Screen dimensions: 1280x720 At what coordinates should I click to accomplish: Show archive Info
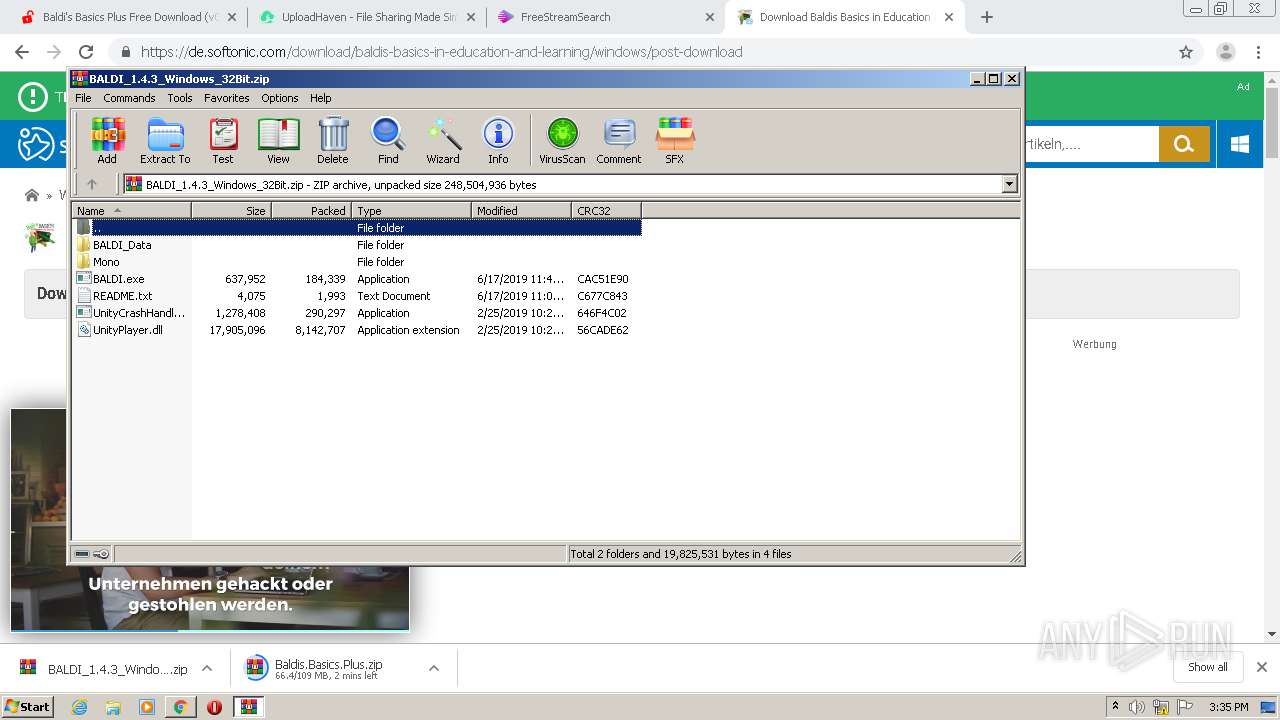coord(498,140)
